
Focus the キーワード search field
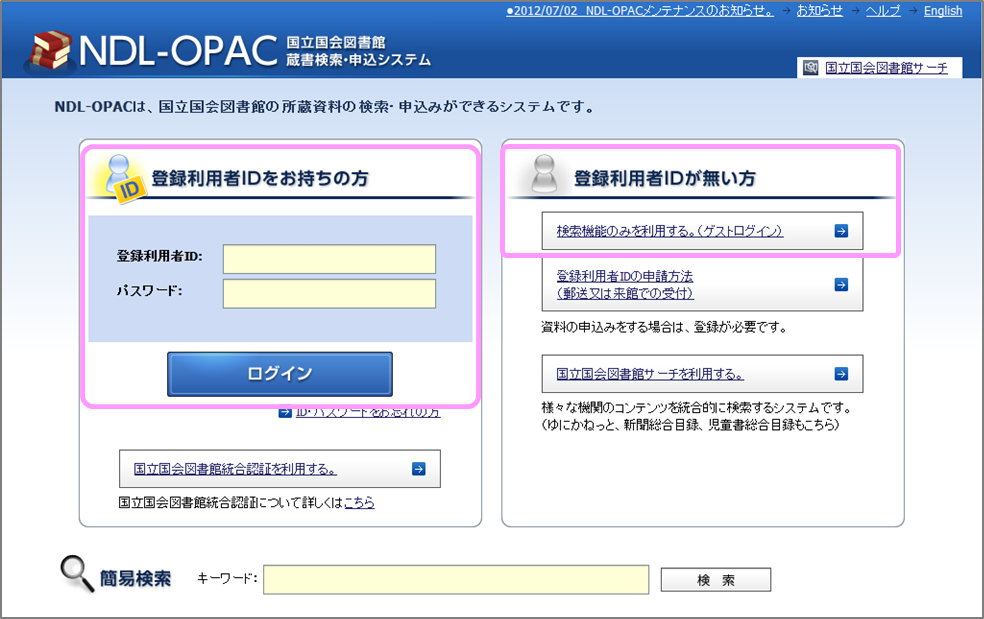[x=456, y=579]
